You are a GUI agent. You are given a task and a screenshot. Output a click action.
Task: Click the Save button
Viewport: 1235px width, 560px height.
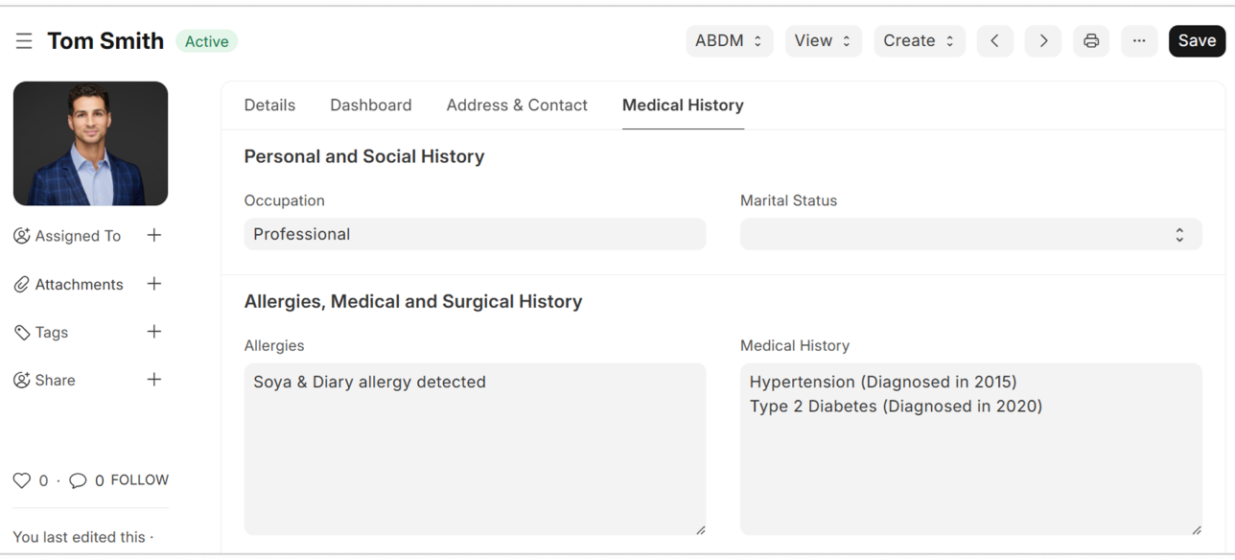pos(1196,41)
